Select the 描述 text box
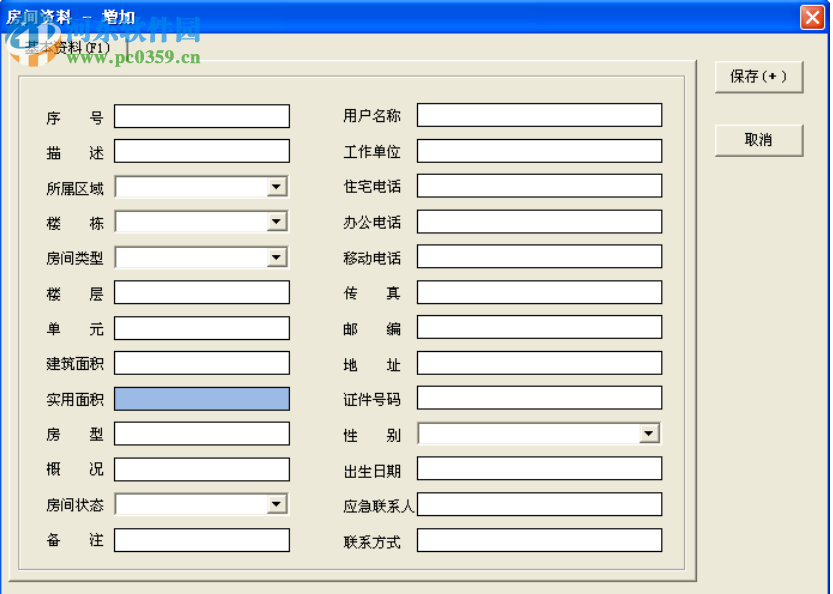This screenshot has height=594, width=833. click(x=202, y=151)
